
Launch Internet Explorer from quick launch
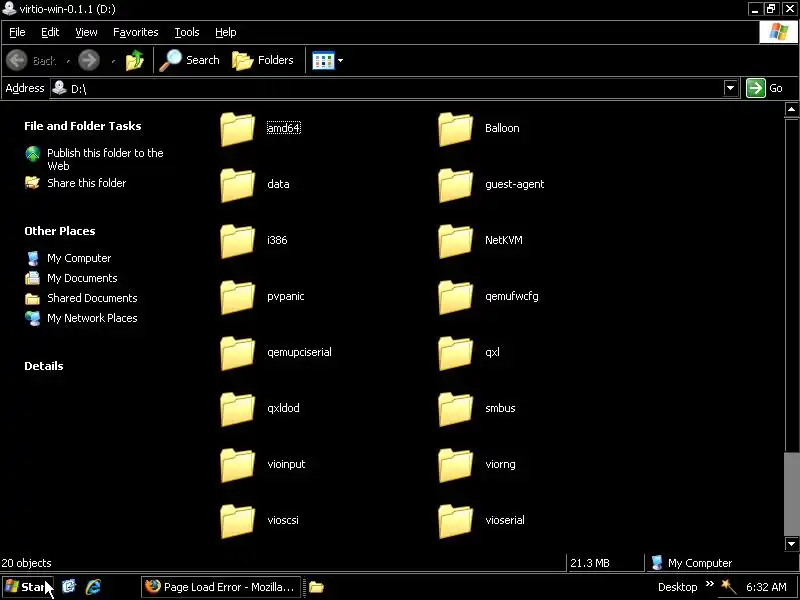coord(93,587)
